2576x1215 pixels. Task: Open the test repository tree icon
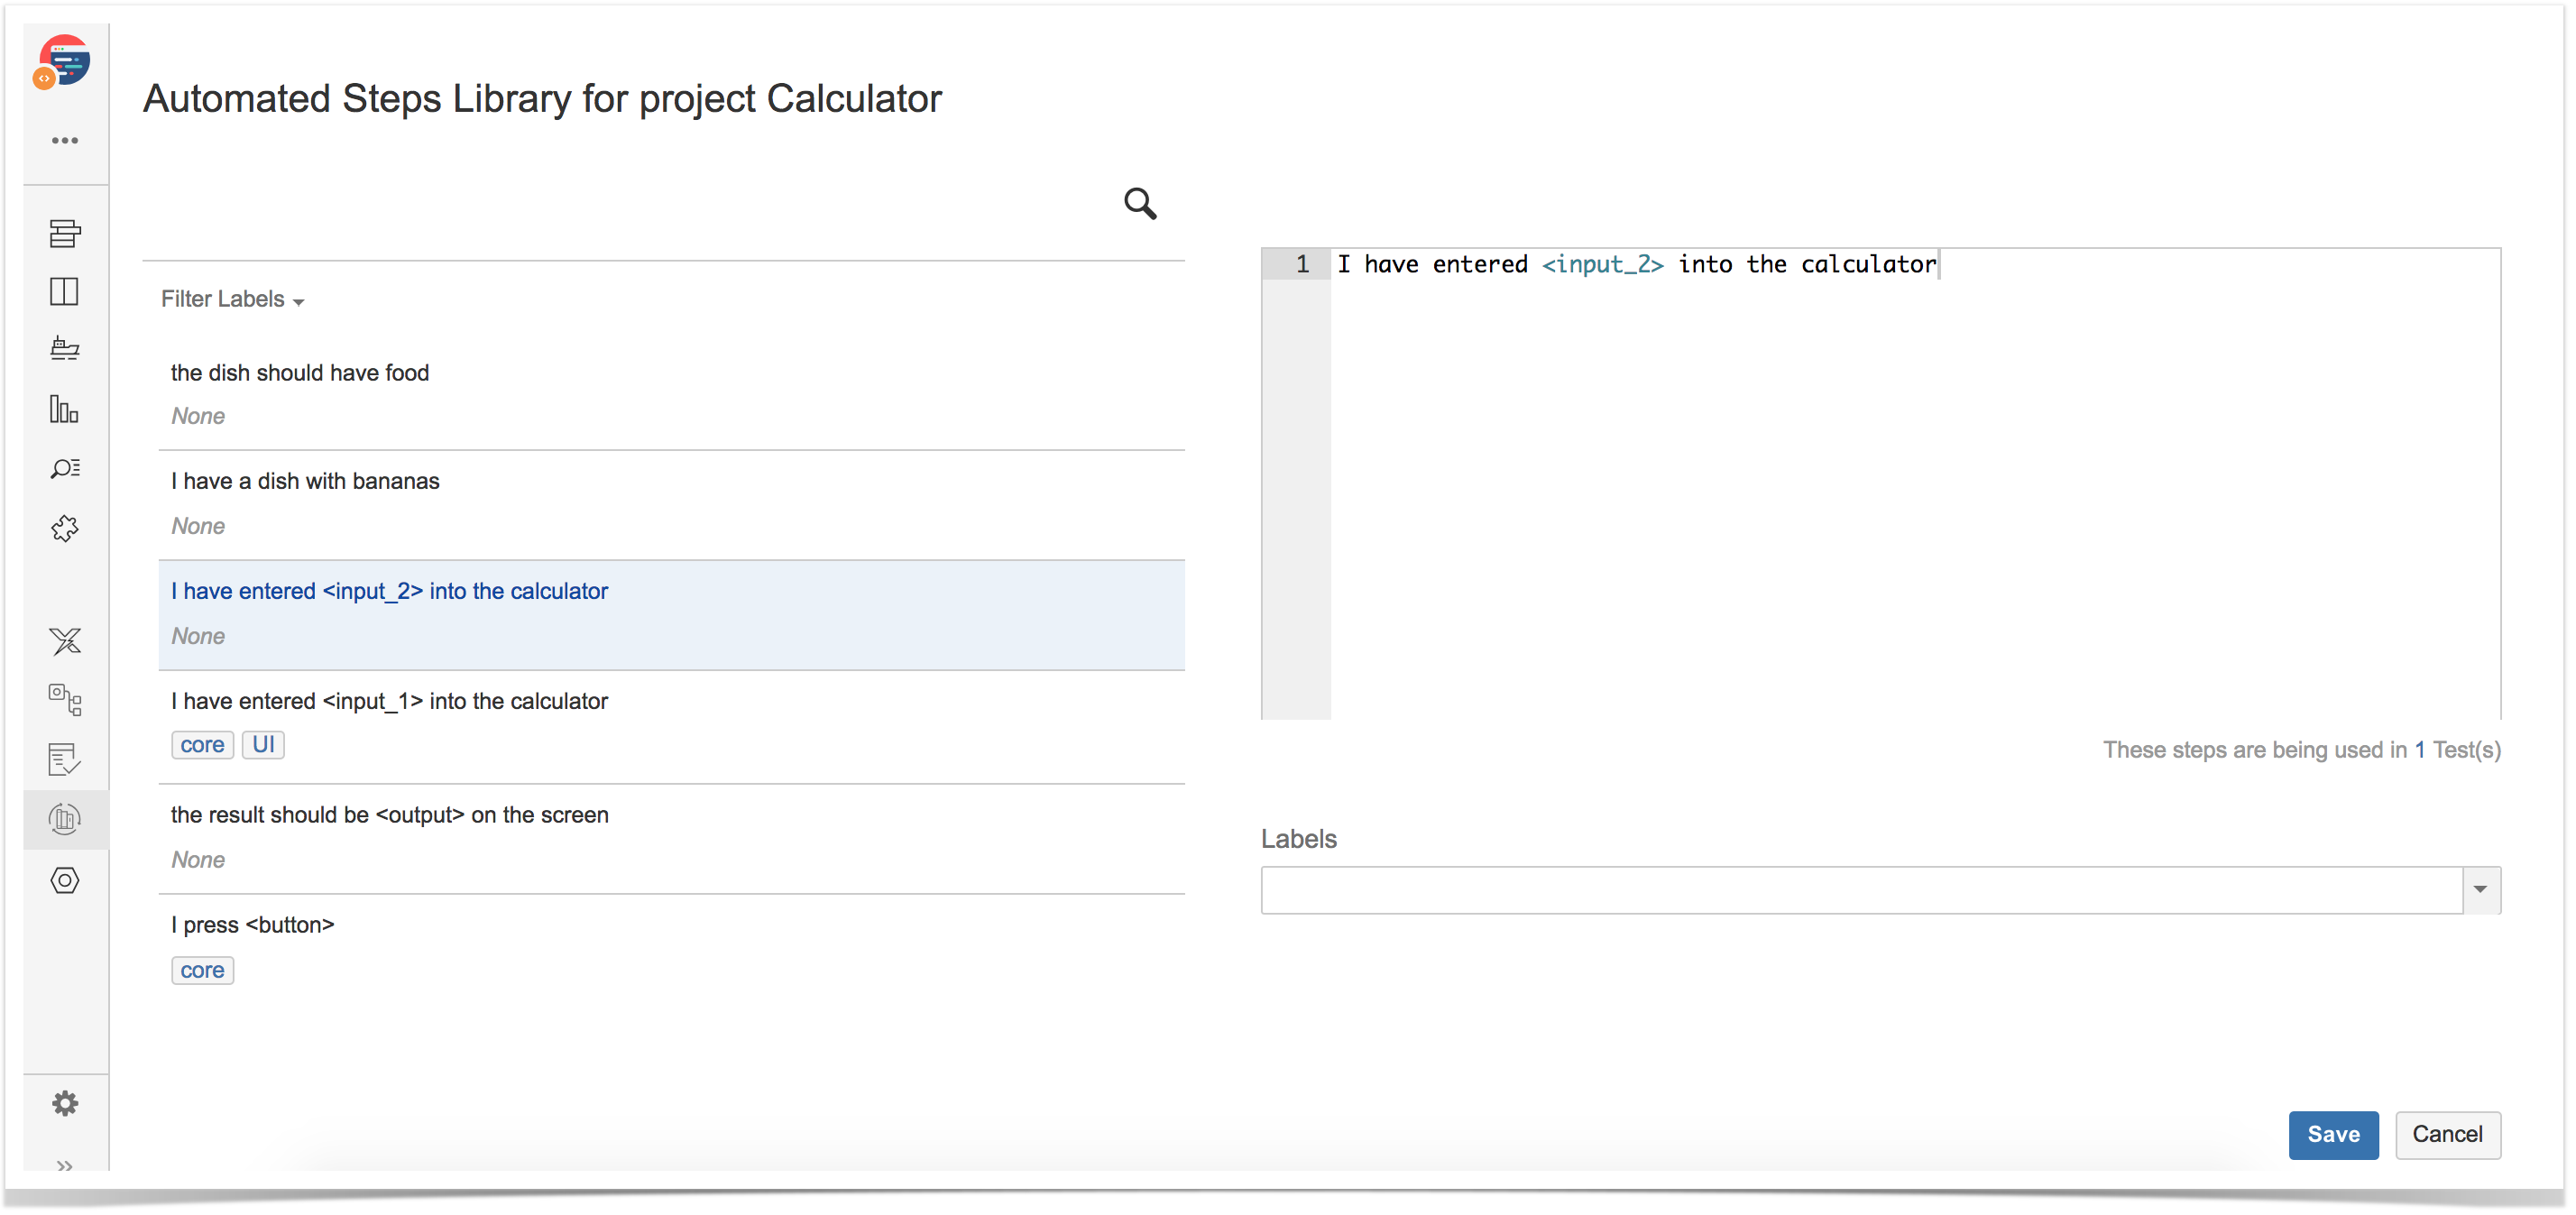click(x=65, y=700)
